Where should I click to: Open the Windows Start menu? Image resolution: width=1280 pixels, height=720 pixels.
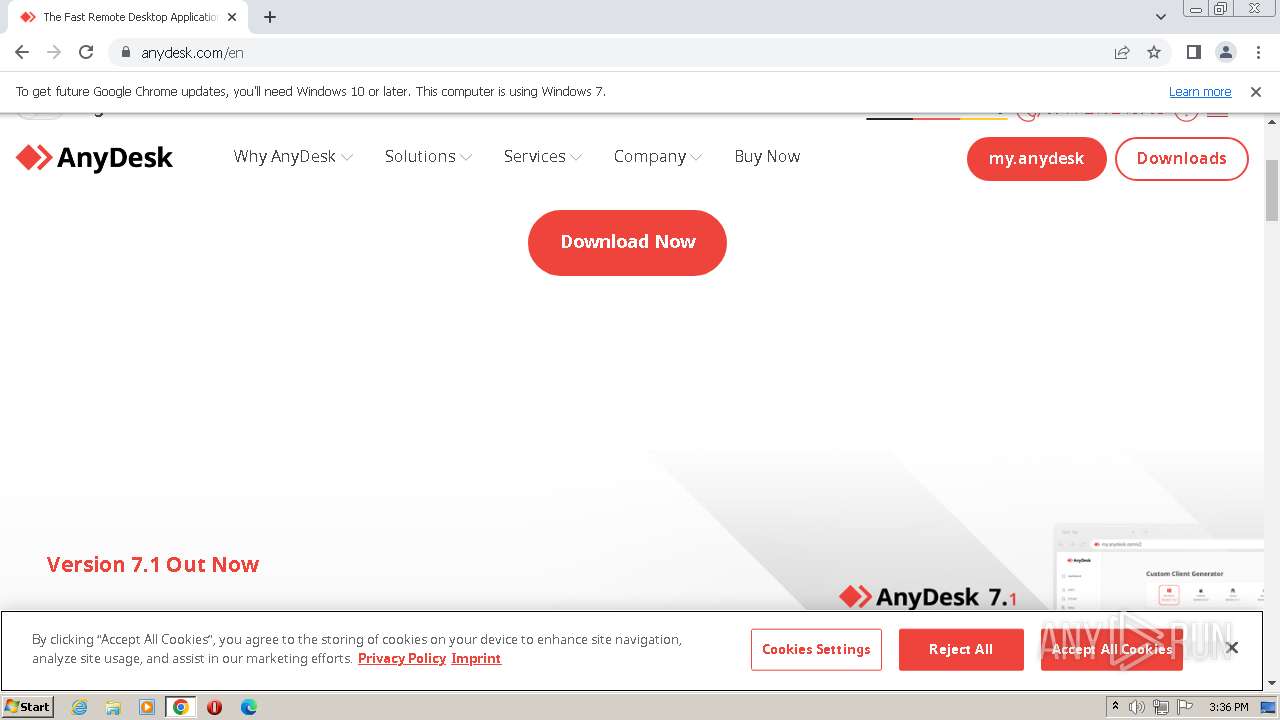(x=28, y=706)
